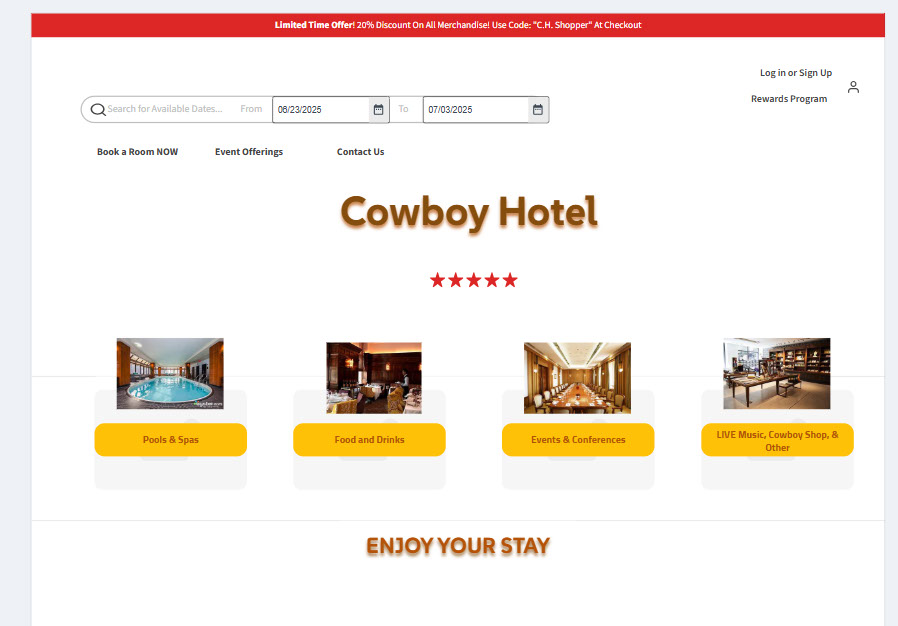
Task: Click the last red rating star
Action: [510, 280]
